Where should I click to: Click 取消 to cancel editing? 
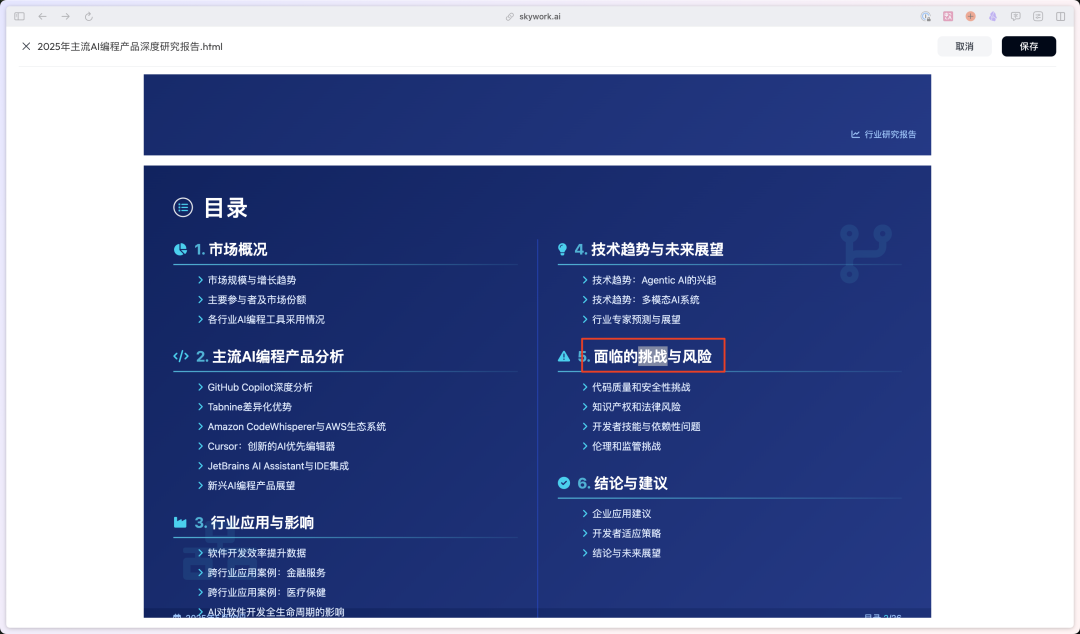click(964, 46)
